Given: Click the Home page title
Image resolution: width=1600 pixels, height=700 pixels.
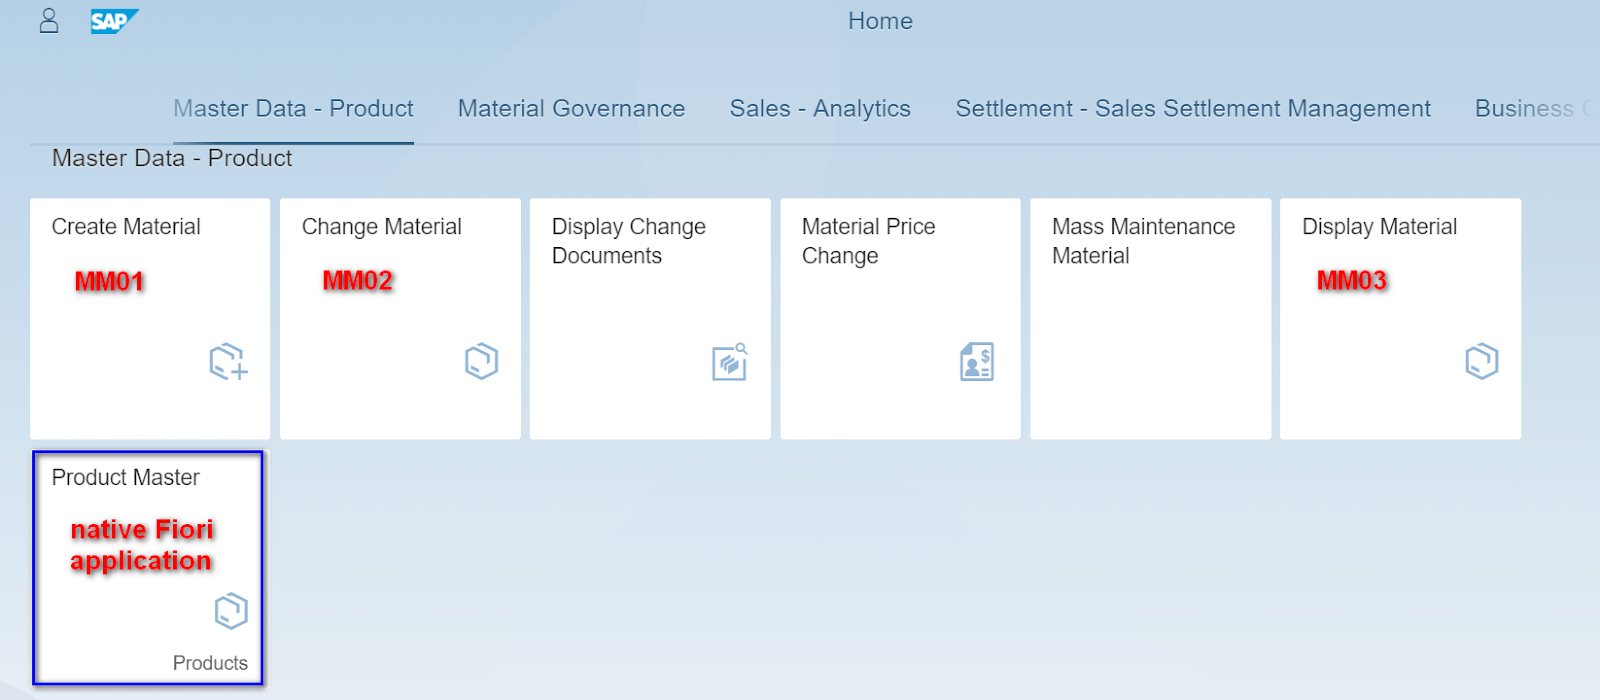Looking at the screenshot, I should coord(880,21).
